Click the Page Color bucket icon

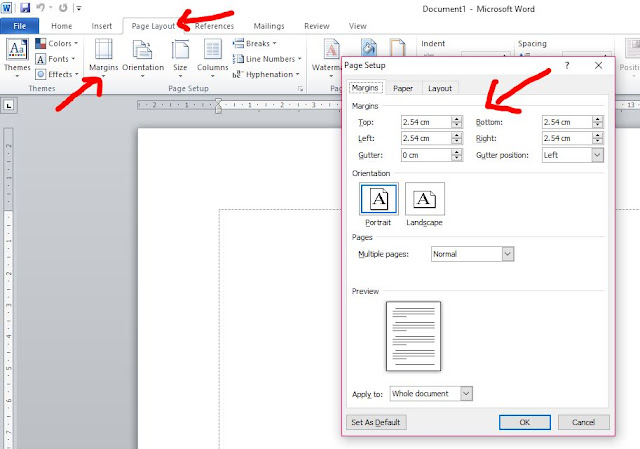[369, 48]
